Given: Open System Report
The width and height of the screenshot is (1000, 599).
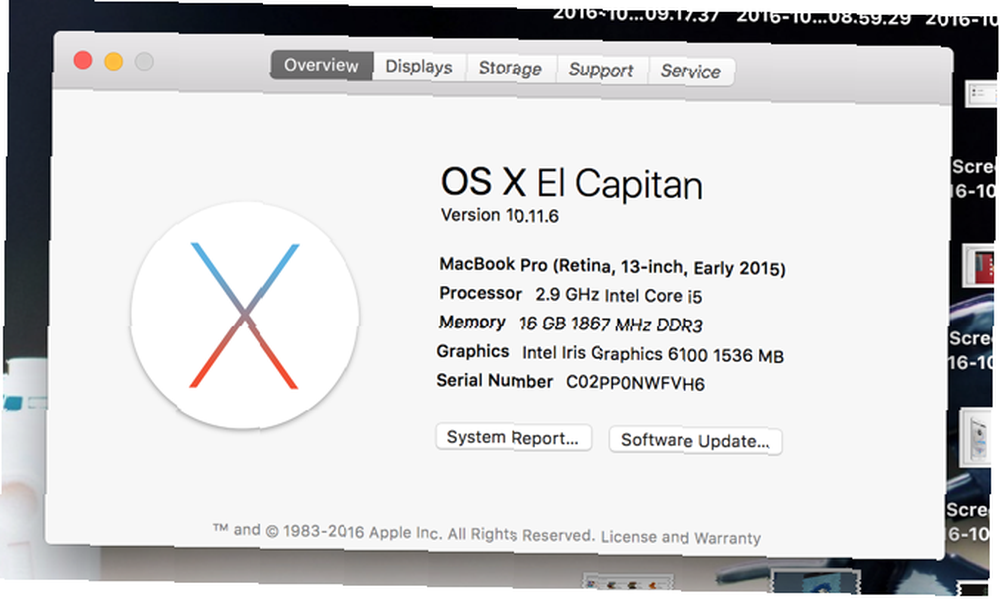Looking at the screenshot, I should 513,438.
